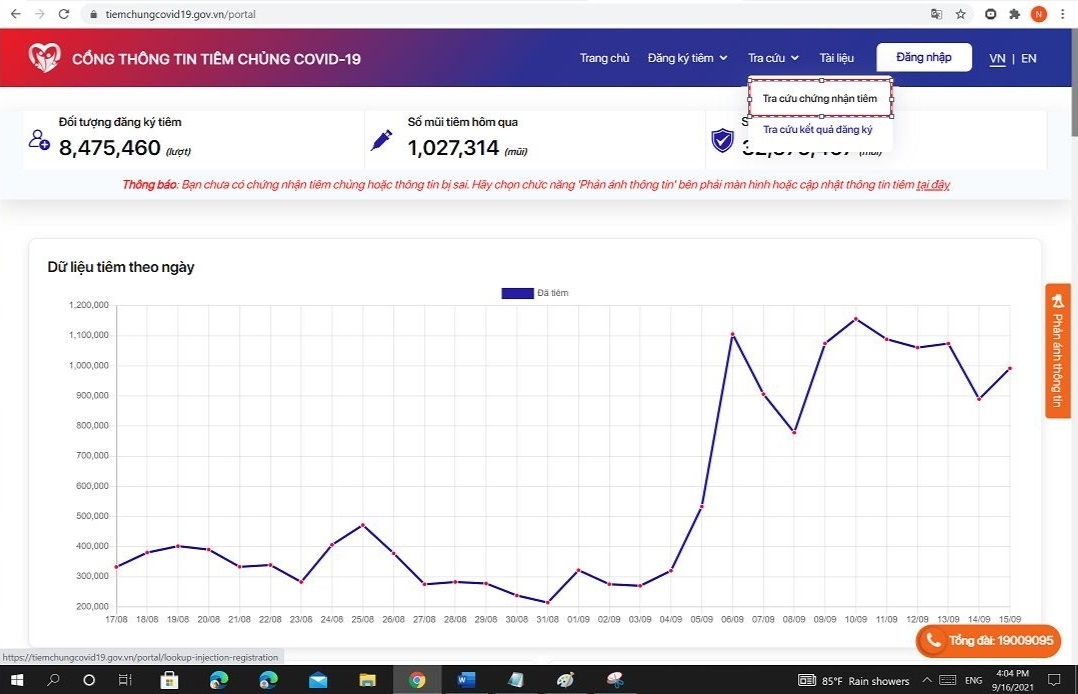Select Tra cứu chứng nhận tiêm
Image resolution: width=1078 pixels, height=694 pixels.
click(x=820, y=98)
